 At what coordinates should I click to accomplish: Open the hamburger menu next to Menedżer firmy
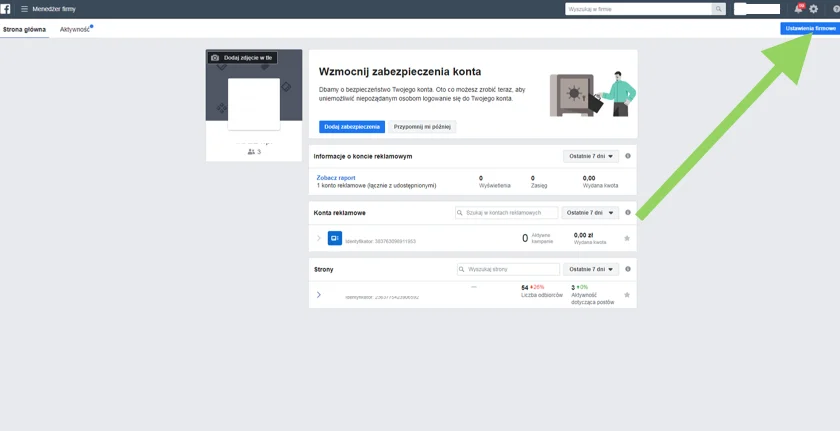(24, 9)
